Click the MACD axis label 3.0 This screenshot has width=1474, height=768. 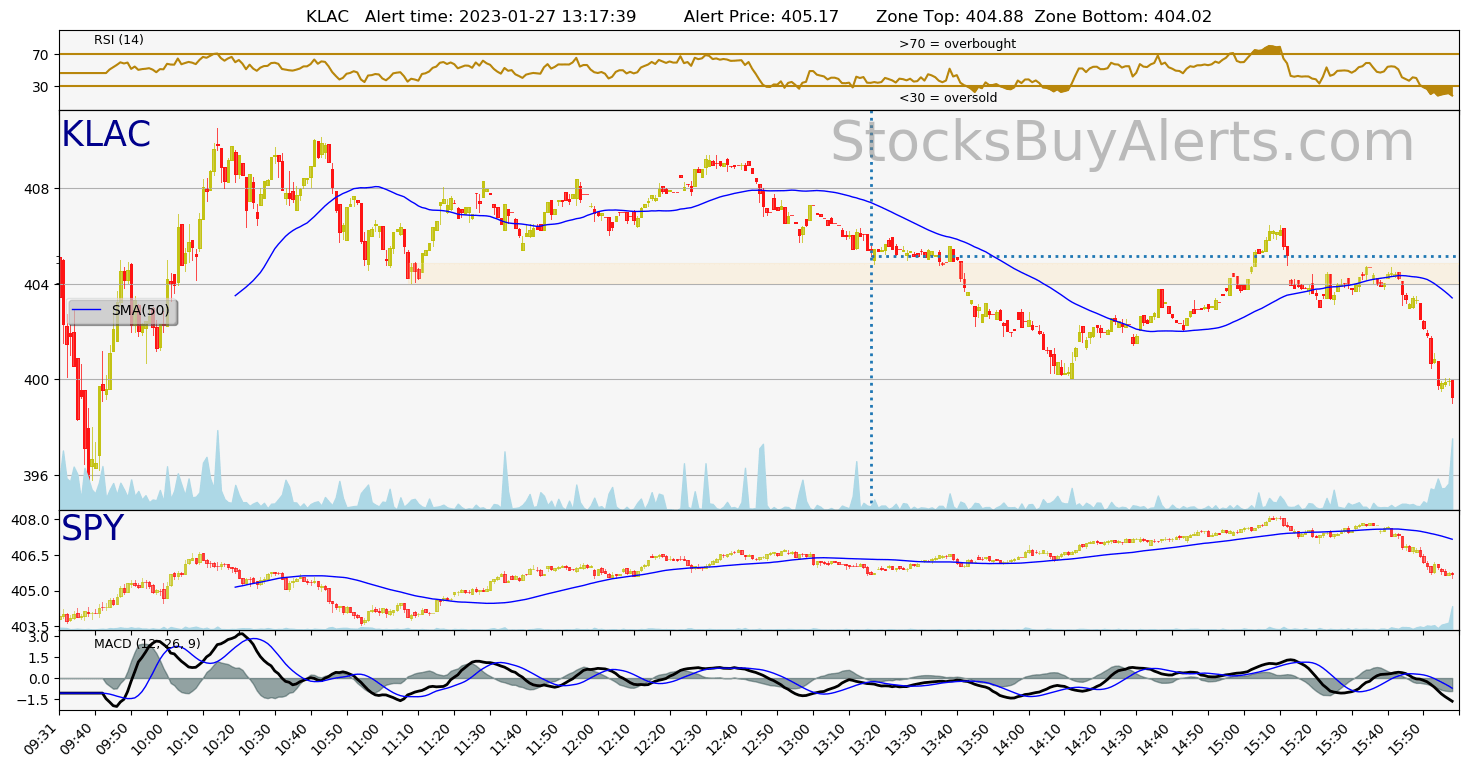[39, 637]
